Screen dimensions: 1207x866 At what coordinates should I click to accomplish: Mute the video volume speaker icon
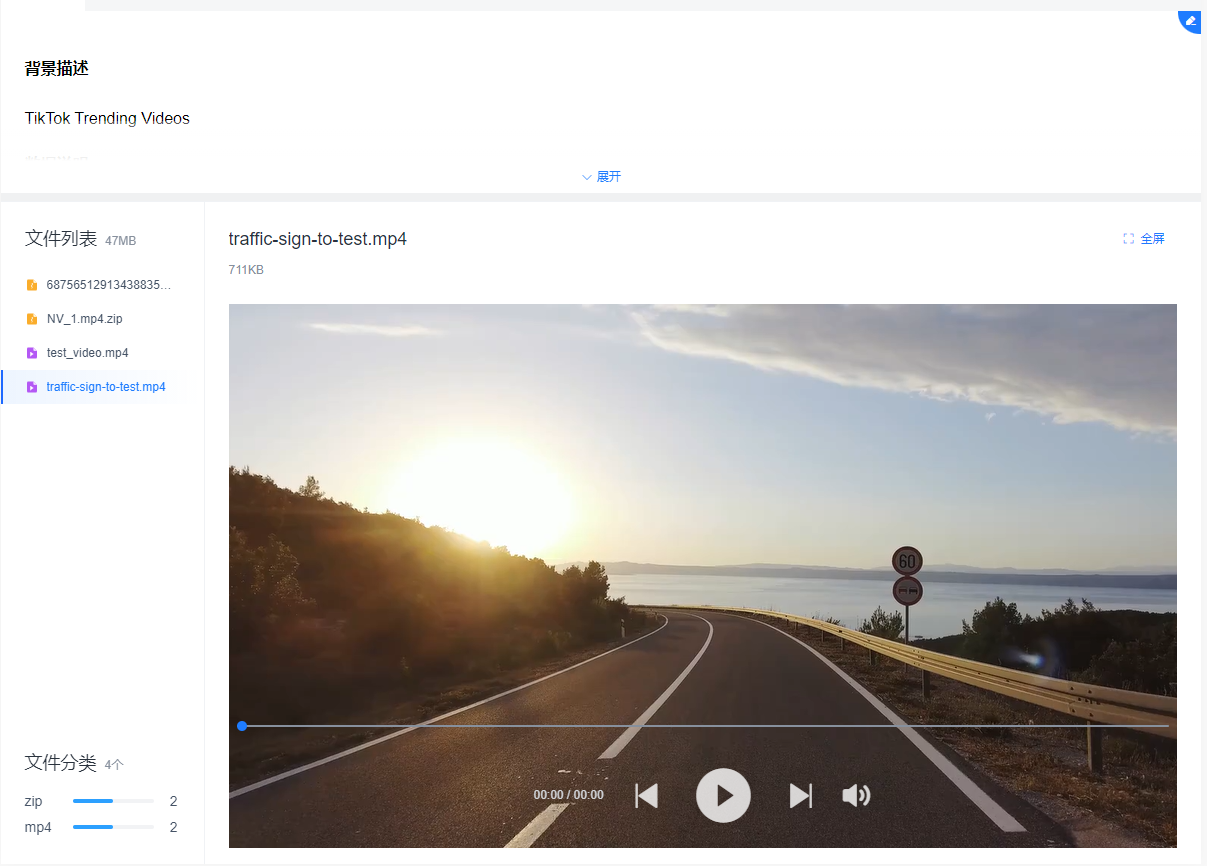(x=856, y=796)
